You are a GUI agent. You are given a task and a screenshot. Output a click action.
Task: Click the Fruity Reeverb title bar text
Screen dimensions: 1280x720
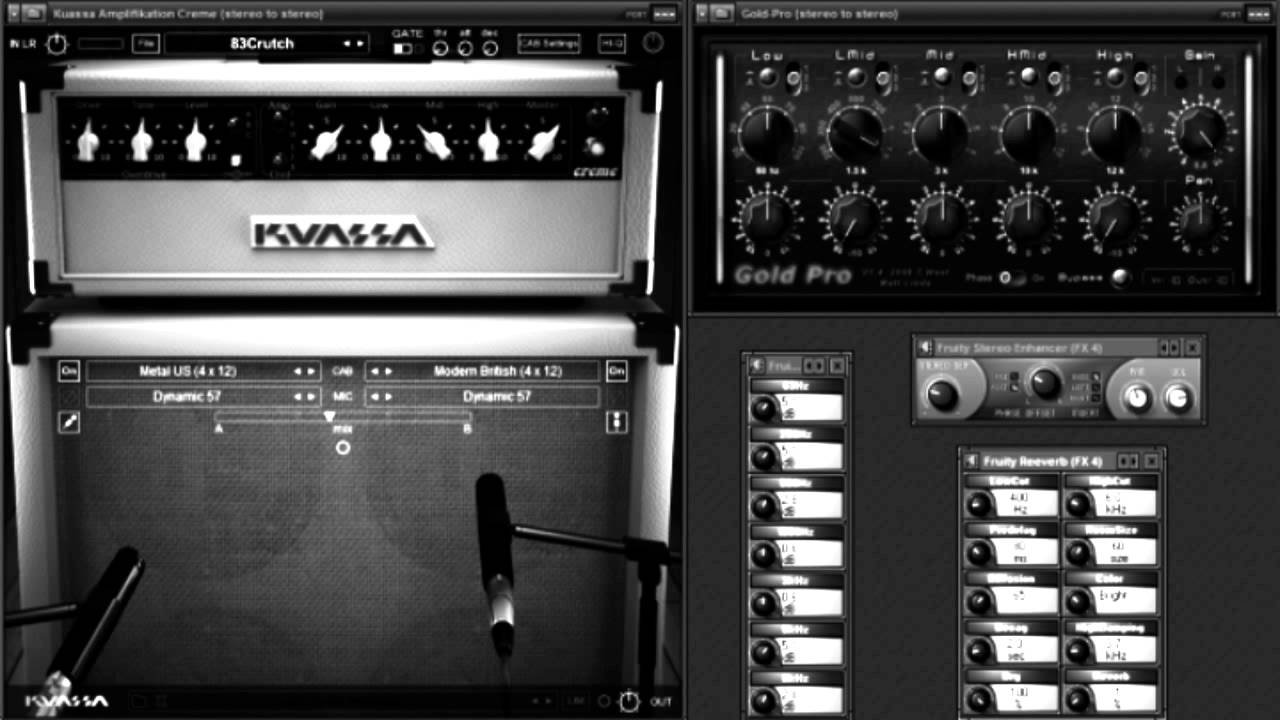pyautogui.click(x=1042, y=461)
